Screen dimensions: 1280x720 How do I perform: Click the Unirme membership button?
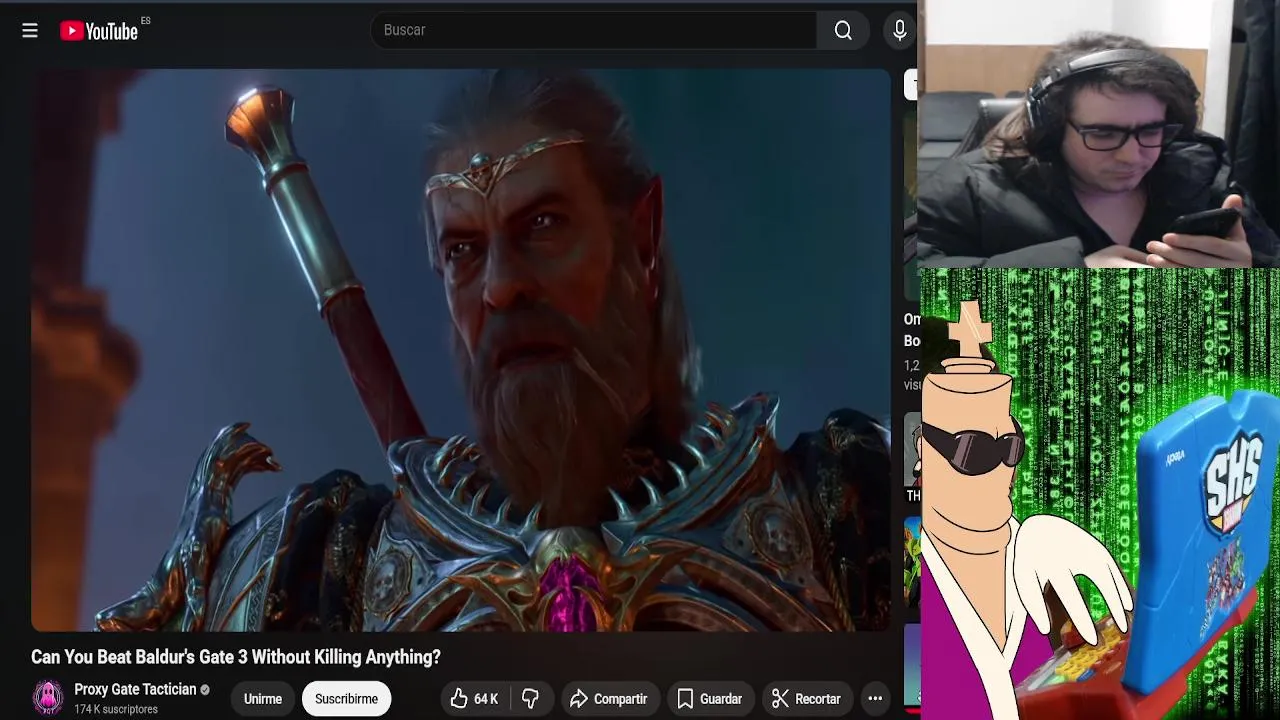pos(263,699)
